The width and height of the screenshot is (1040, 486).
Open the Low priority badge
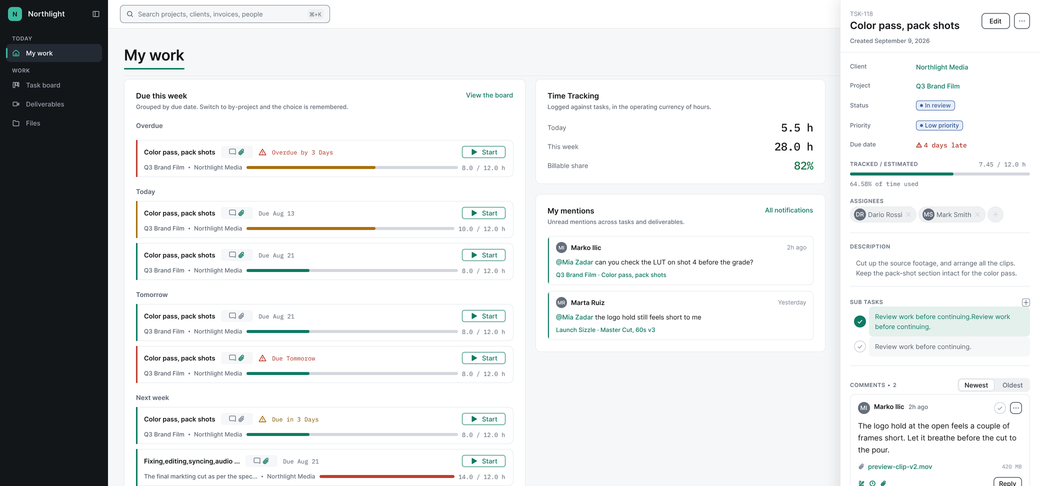(x=939, y=125)
